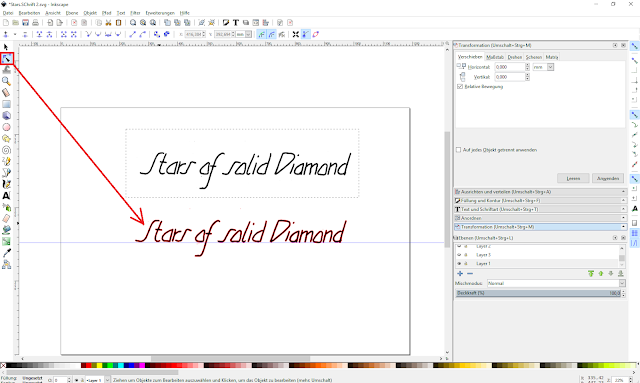The height and width of the screenshot is (383, 640).
Task: Select the Ellipse circle tool
Action: (x=6, y=127)
